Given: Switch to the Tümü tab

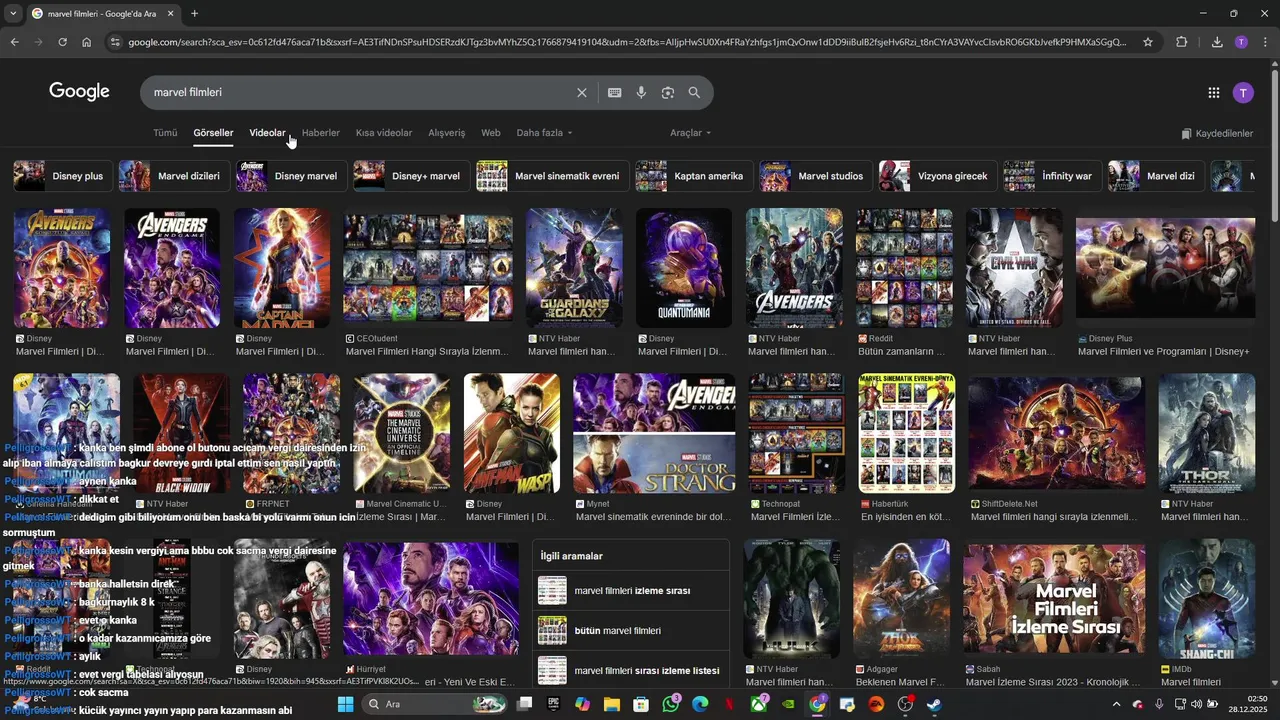Looking at the screenshot, I should tap(165, 133).
